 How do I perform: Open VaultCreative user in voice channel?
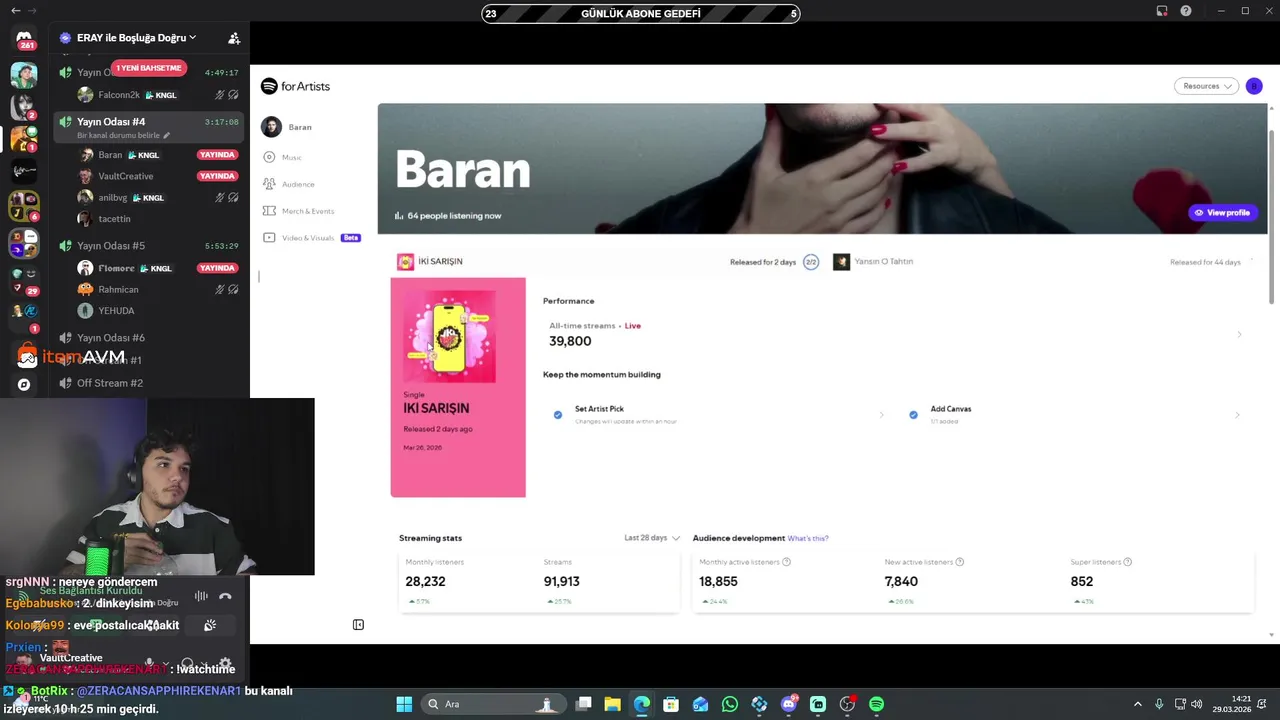tap(126, 176)
